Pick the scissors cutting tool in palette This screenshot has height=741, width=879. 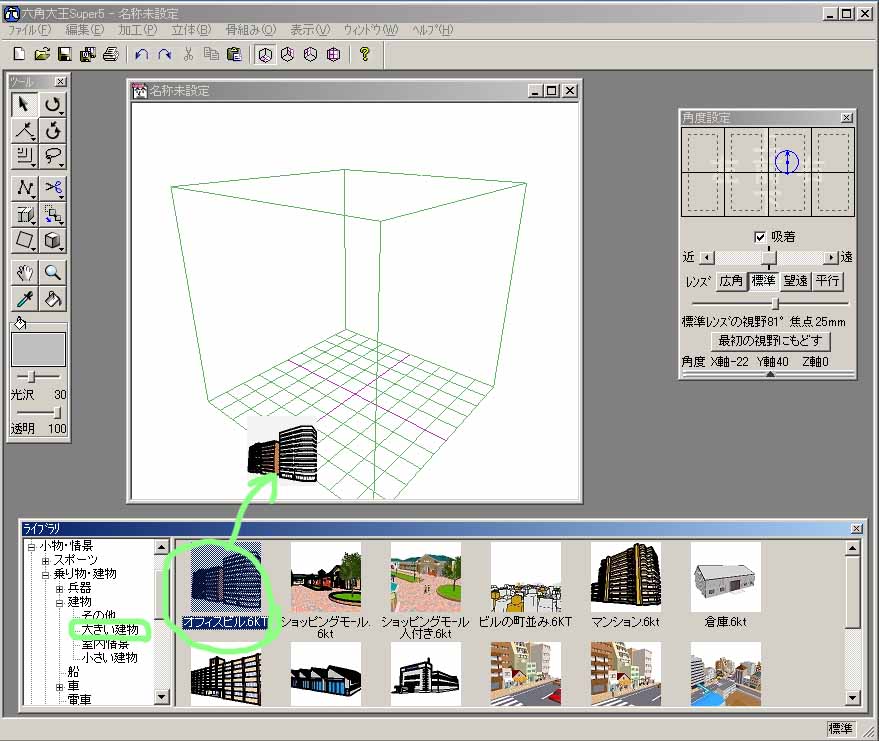[x=53, y=188]
